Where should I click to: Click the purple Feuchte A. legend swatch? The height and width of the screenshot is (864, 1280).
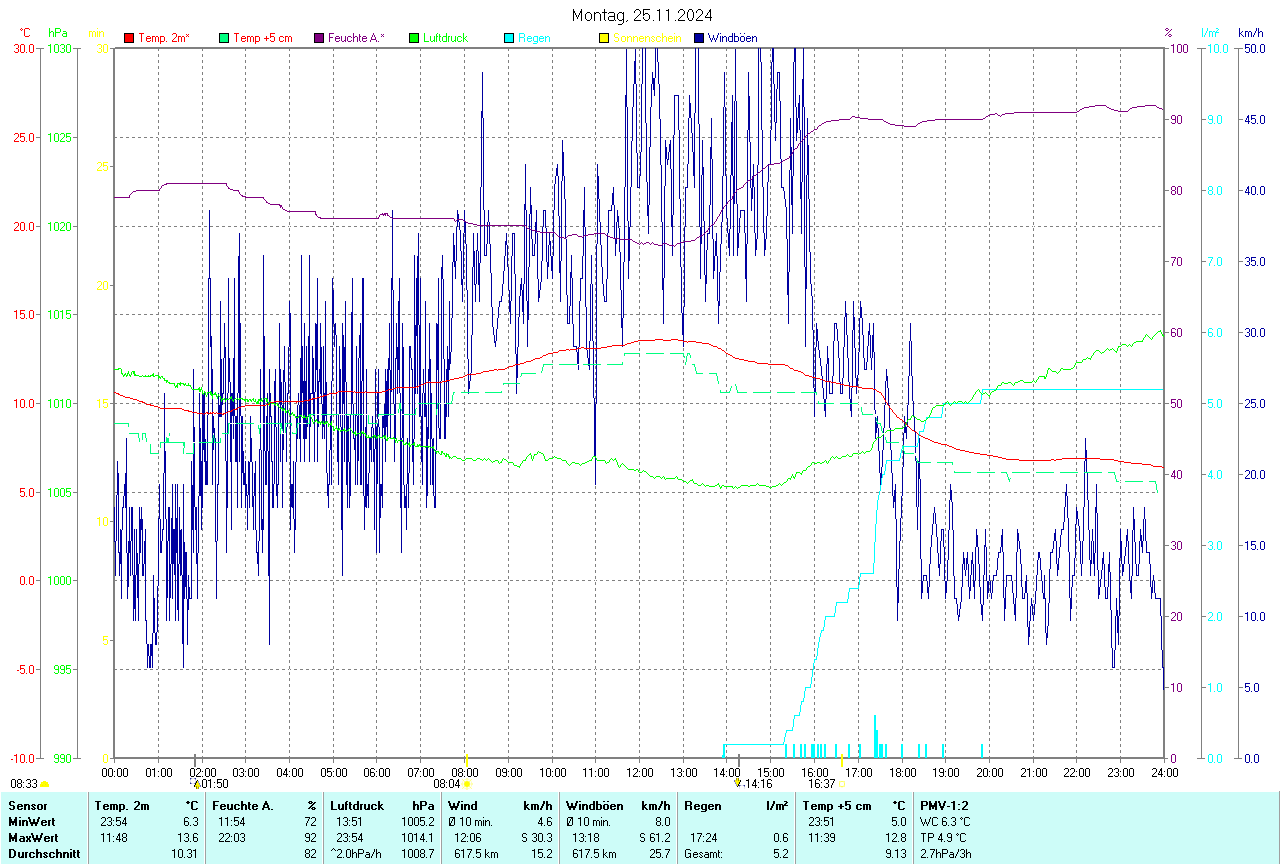click(319, 38)
